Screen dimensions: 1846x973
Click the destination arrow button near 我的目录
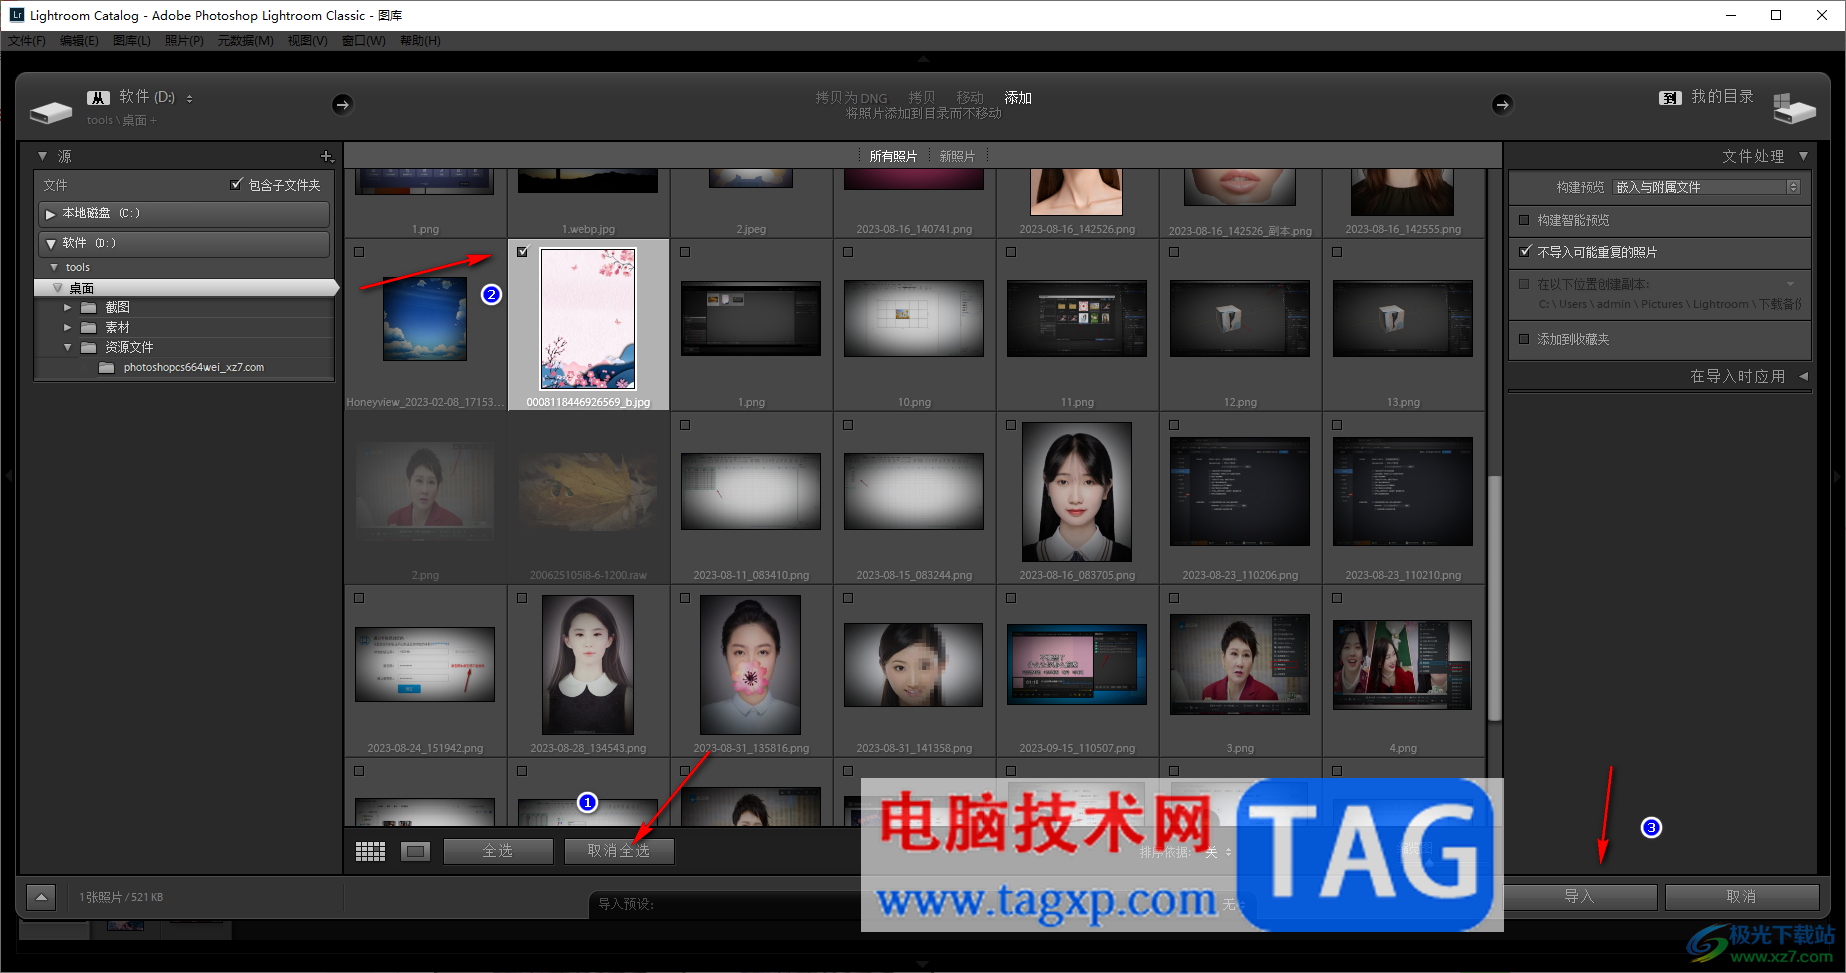tap(1502, 104)
